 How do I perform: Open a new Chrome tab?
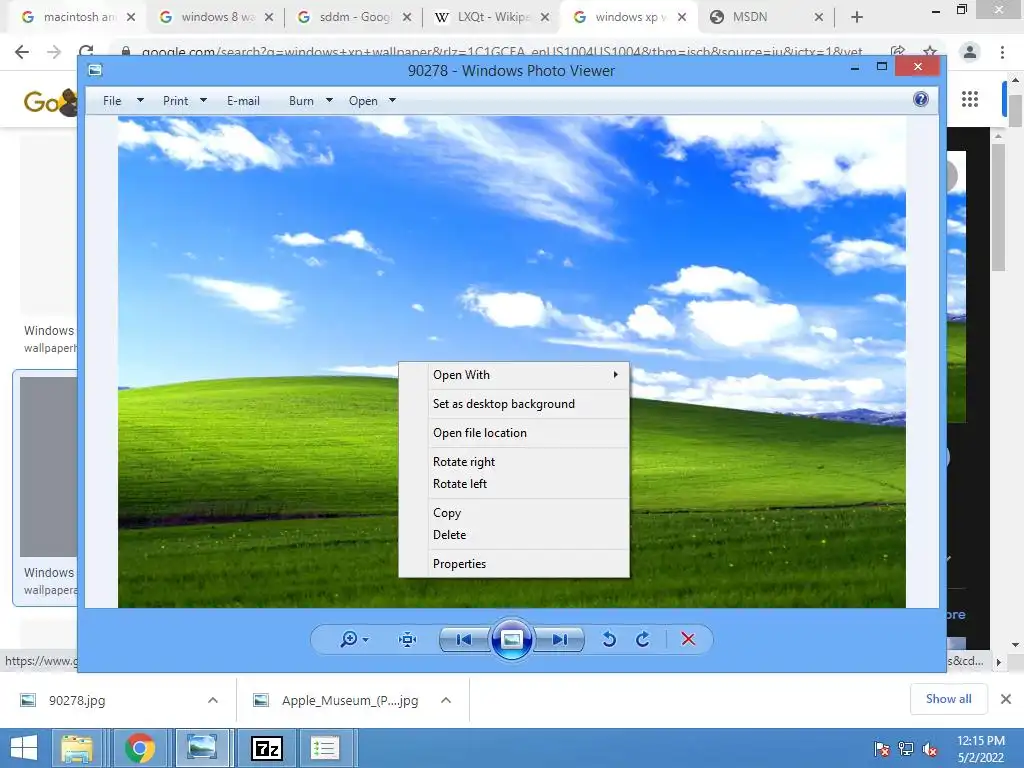tap(857, 17)
